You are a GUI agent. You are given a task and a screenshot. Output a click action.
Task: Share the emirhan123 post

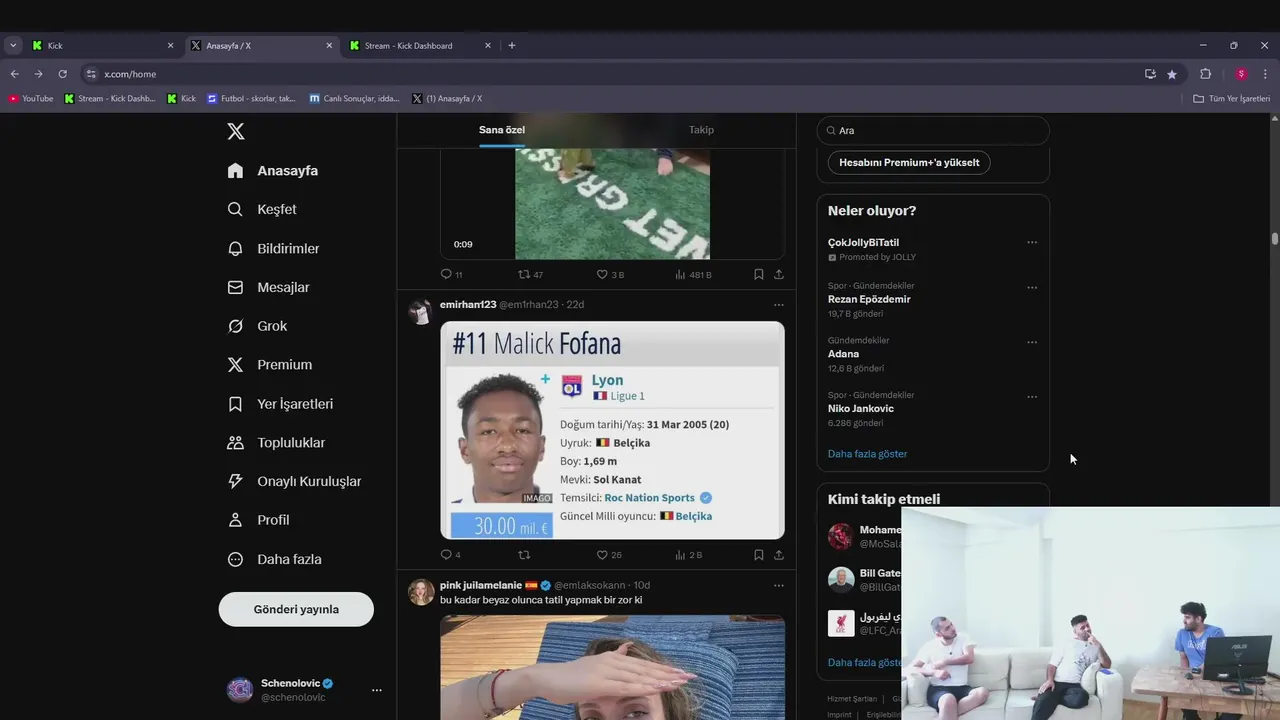pos(779,555)
